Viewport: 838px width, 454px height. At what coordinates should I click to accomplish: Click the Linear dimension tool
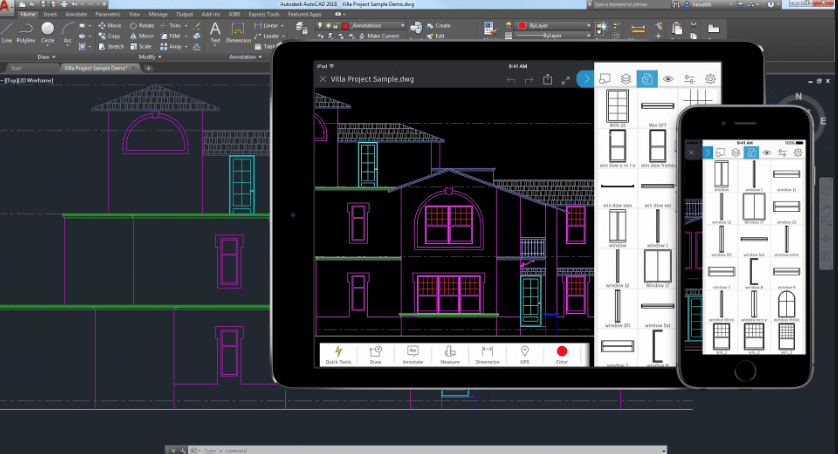[x=266, y=26]
